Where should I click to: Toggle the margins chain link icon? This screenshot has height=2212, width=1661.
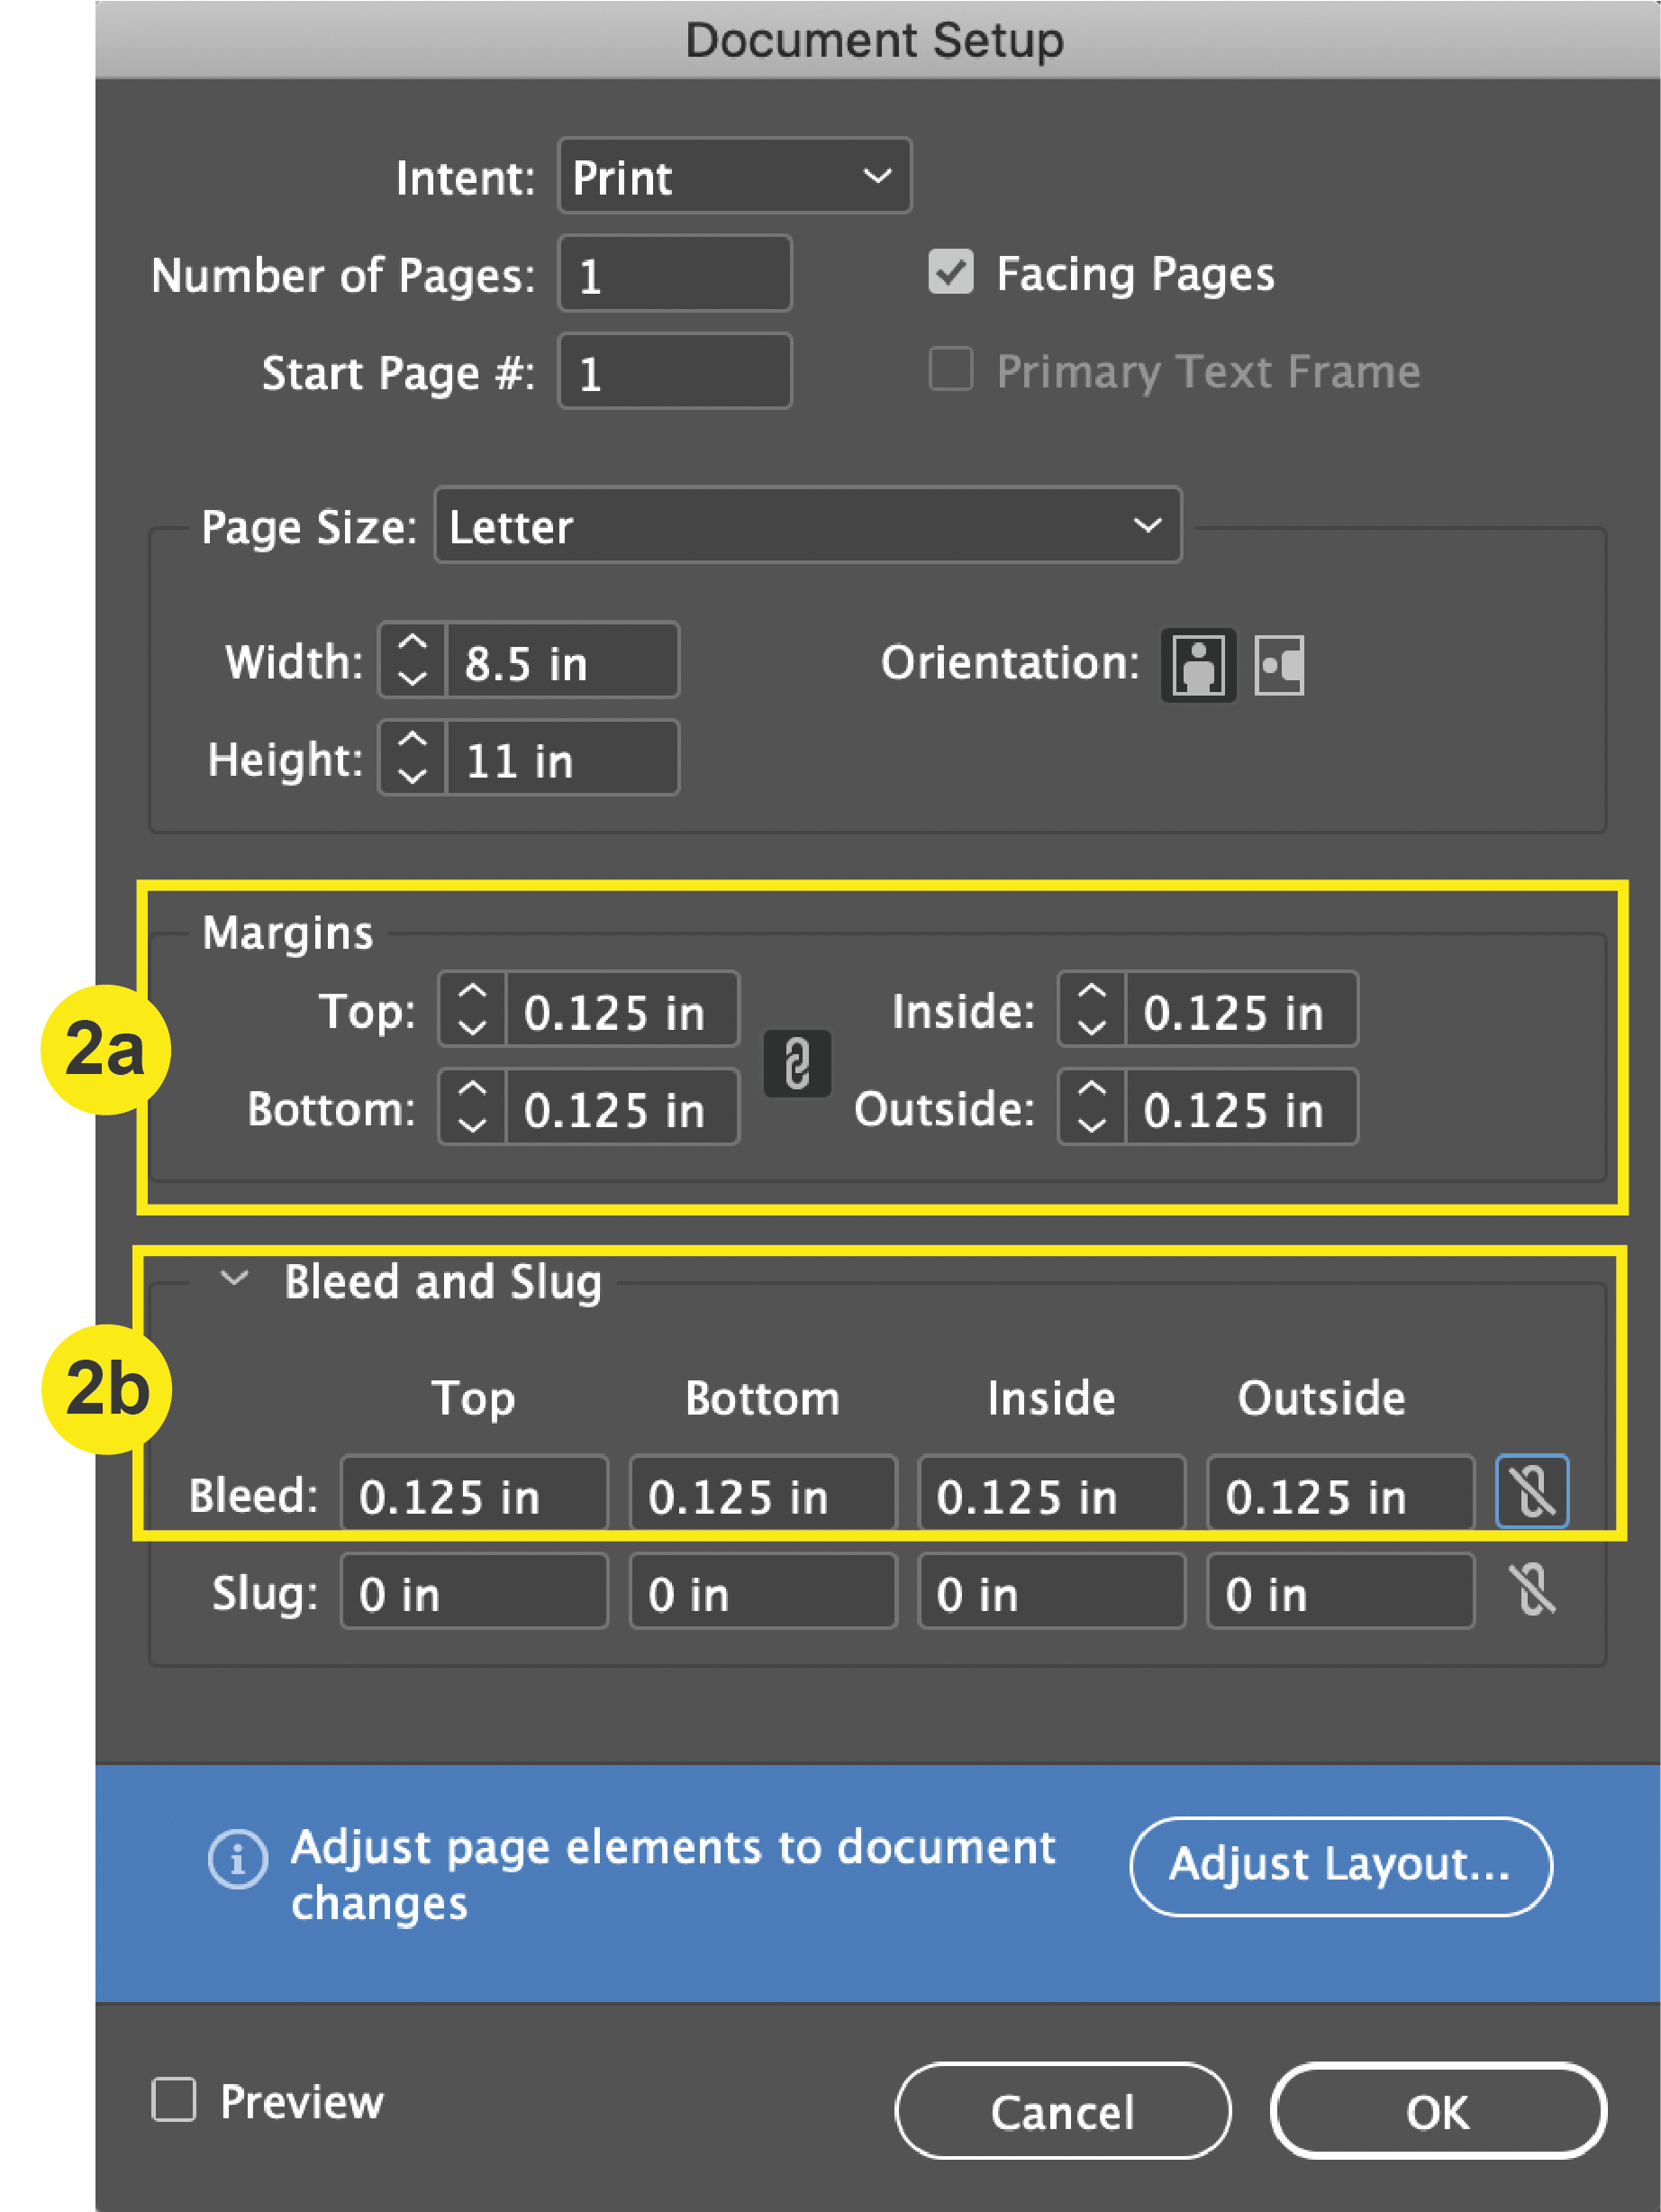coord(797,1063)
